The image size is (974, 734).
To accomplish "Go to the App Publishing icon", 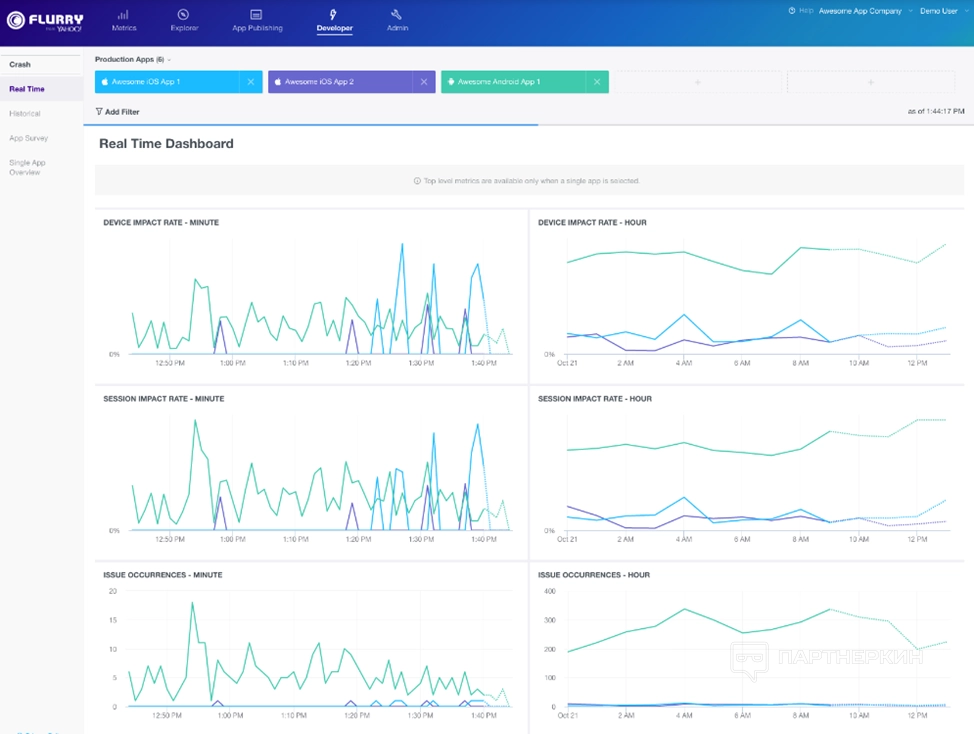I will 257,15.
